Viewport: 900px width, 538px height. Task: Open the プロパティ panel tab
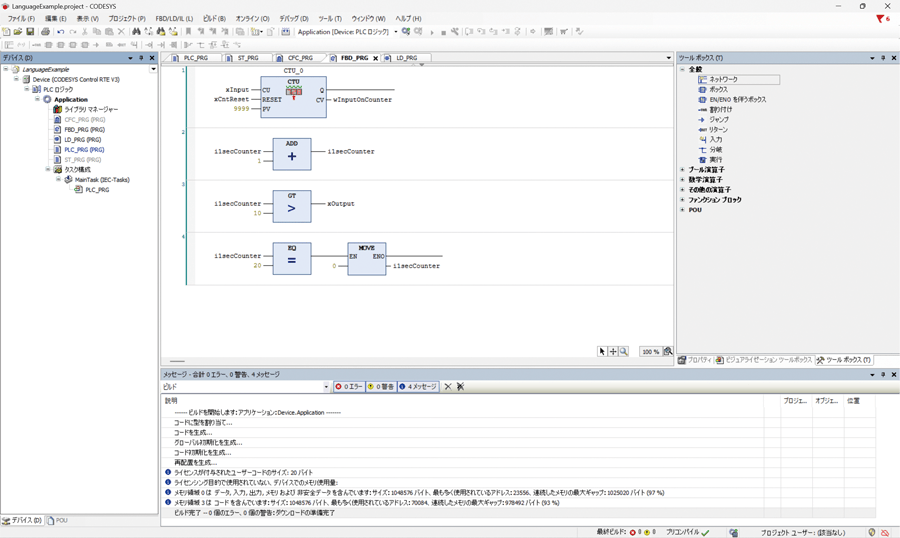(x=695, y=360)
